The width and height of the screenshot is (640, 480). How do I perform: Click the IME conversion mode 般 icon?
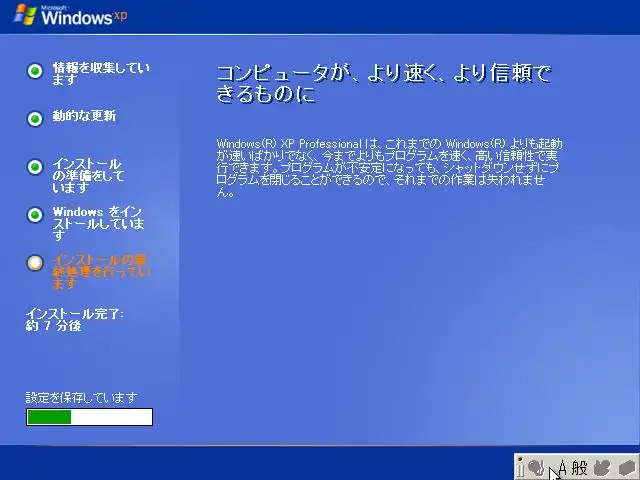click(580, 468)
